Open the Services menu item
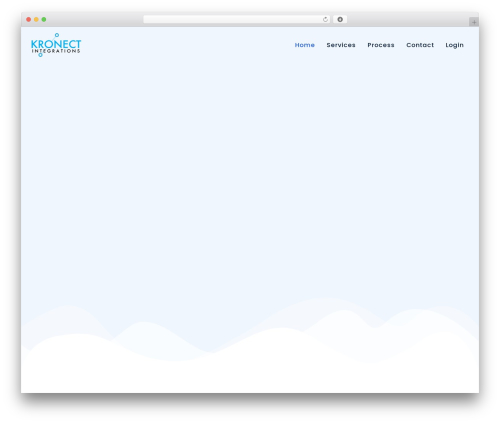The image size is (500, 423). click(x=341, y=45)
